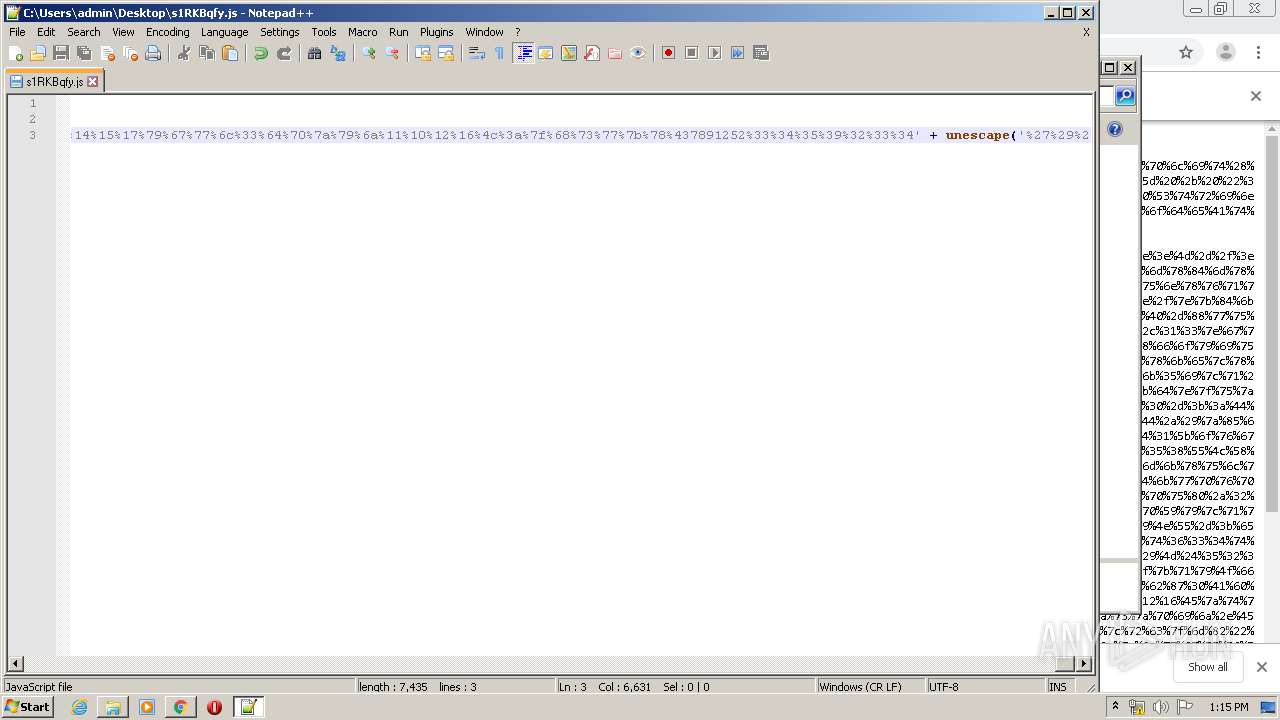Click the New file toolbar icon

click(x=16, y=53)
